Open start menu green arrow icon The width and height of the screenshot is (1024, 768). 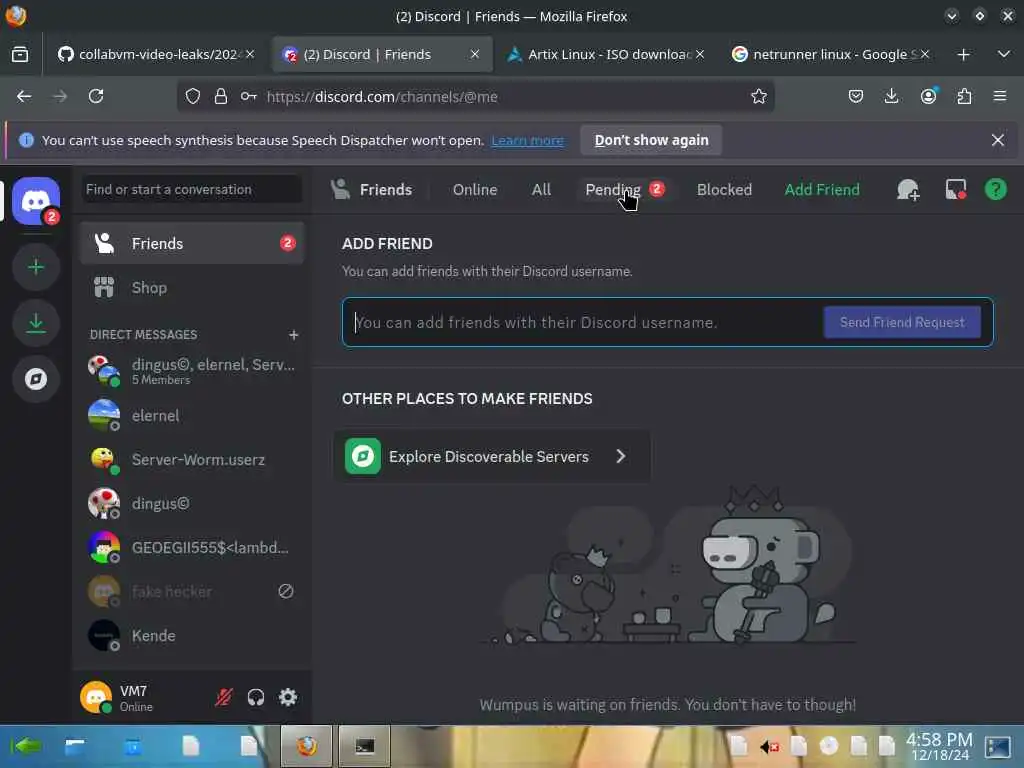26,746
